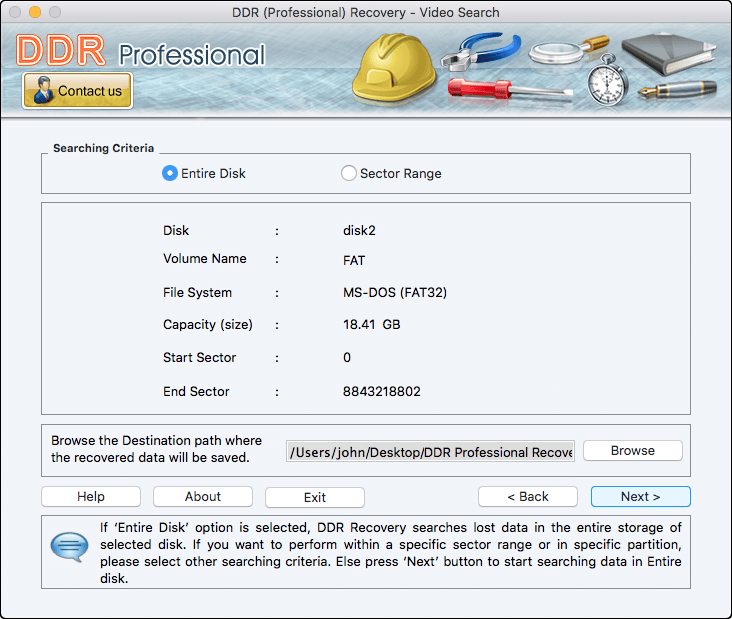
Task: Open the About dialog
Action: click(203, 496)
